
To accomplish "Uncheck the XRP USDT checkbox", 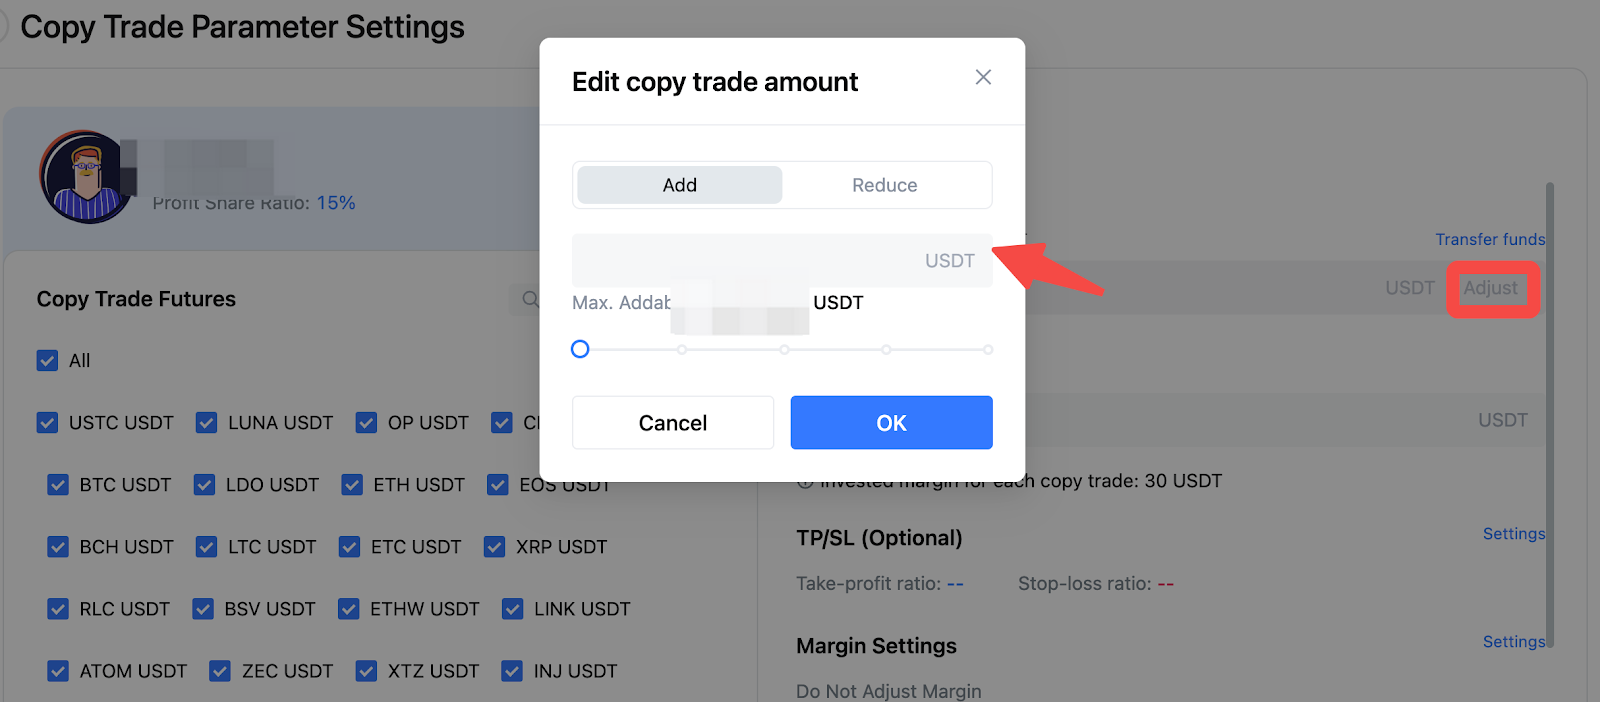I will [x=494, y=547].
